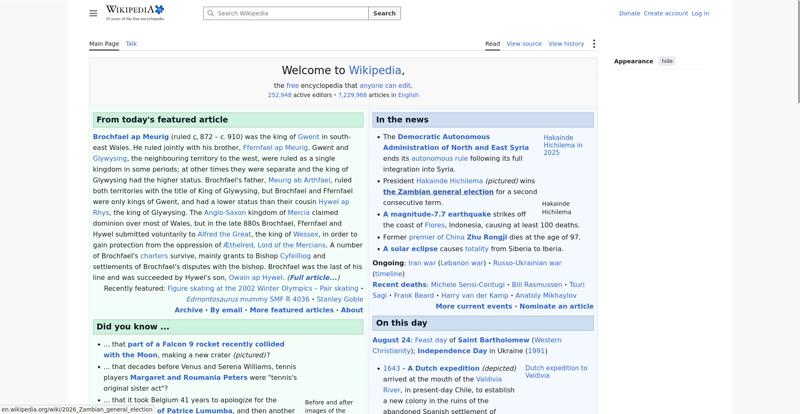Click the Zhu Rongji link

pyautogui.click(x=487, y=237)
